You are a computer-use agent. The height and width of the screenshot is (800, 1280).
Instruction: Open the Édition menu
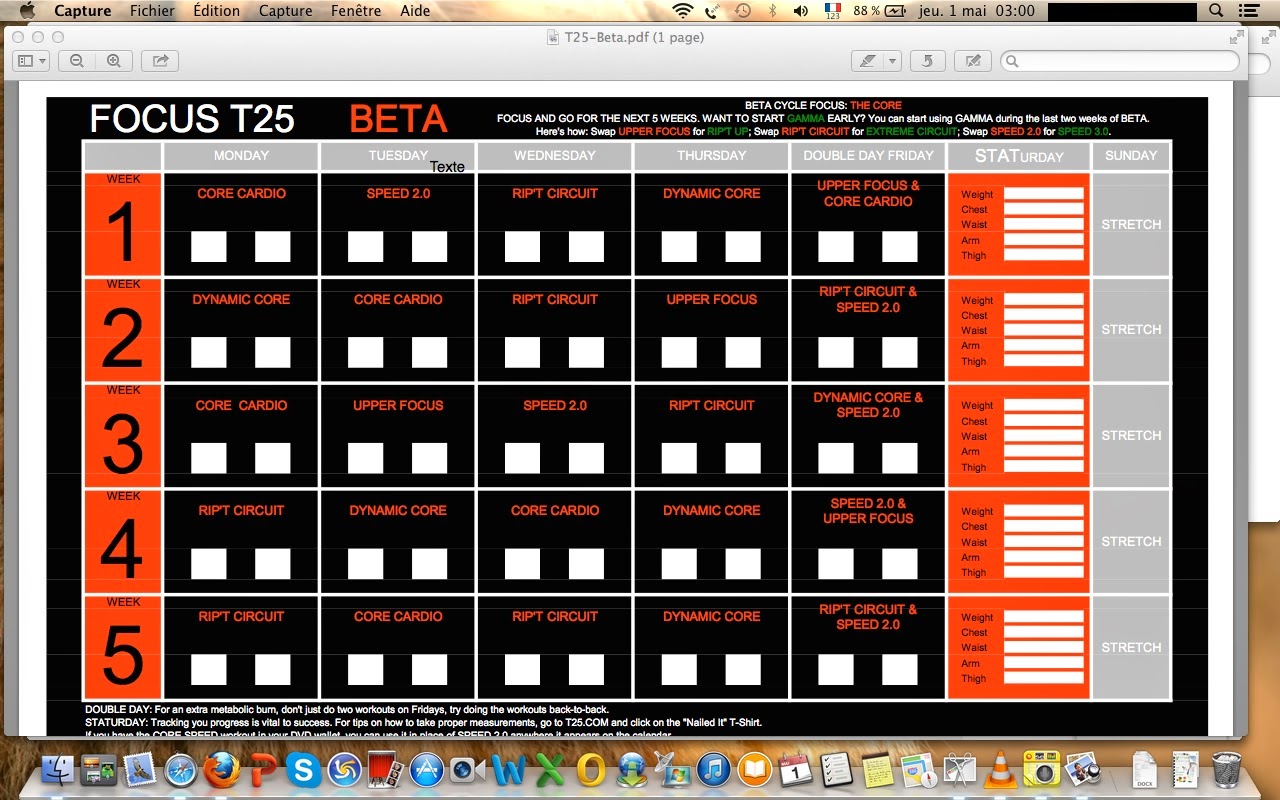217,11
